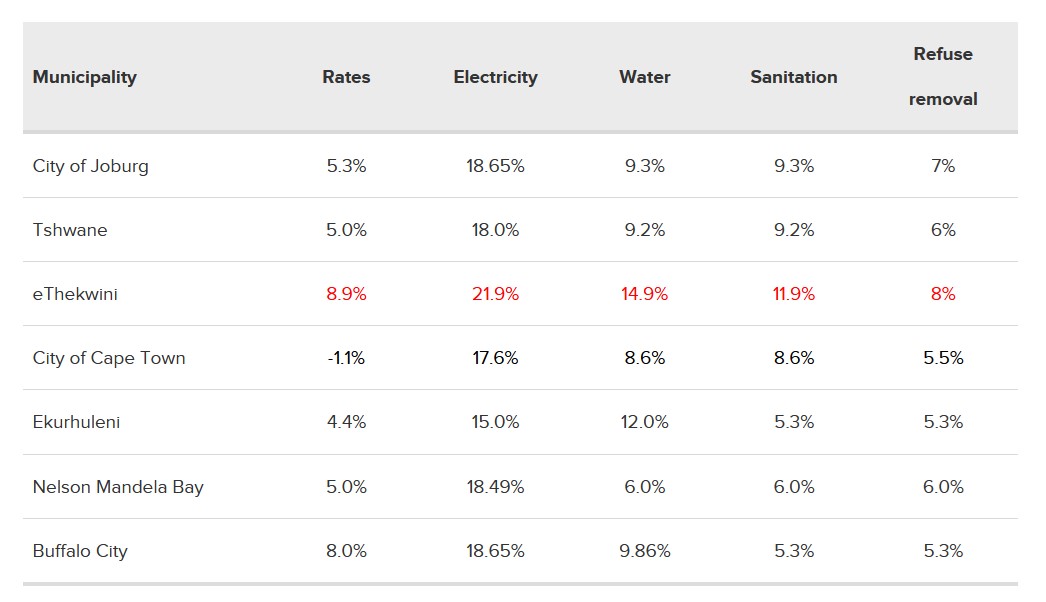1046x602 pixels.
Task: Select the City of Joburg row label
Action: click(x=91, y=166)
